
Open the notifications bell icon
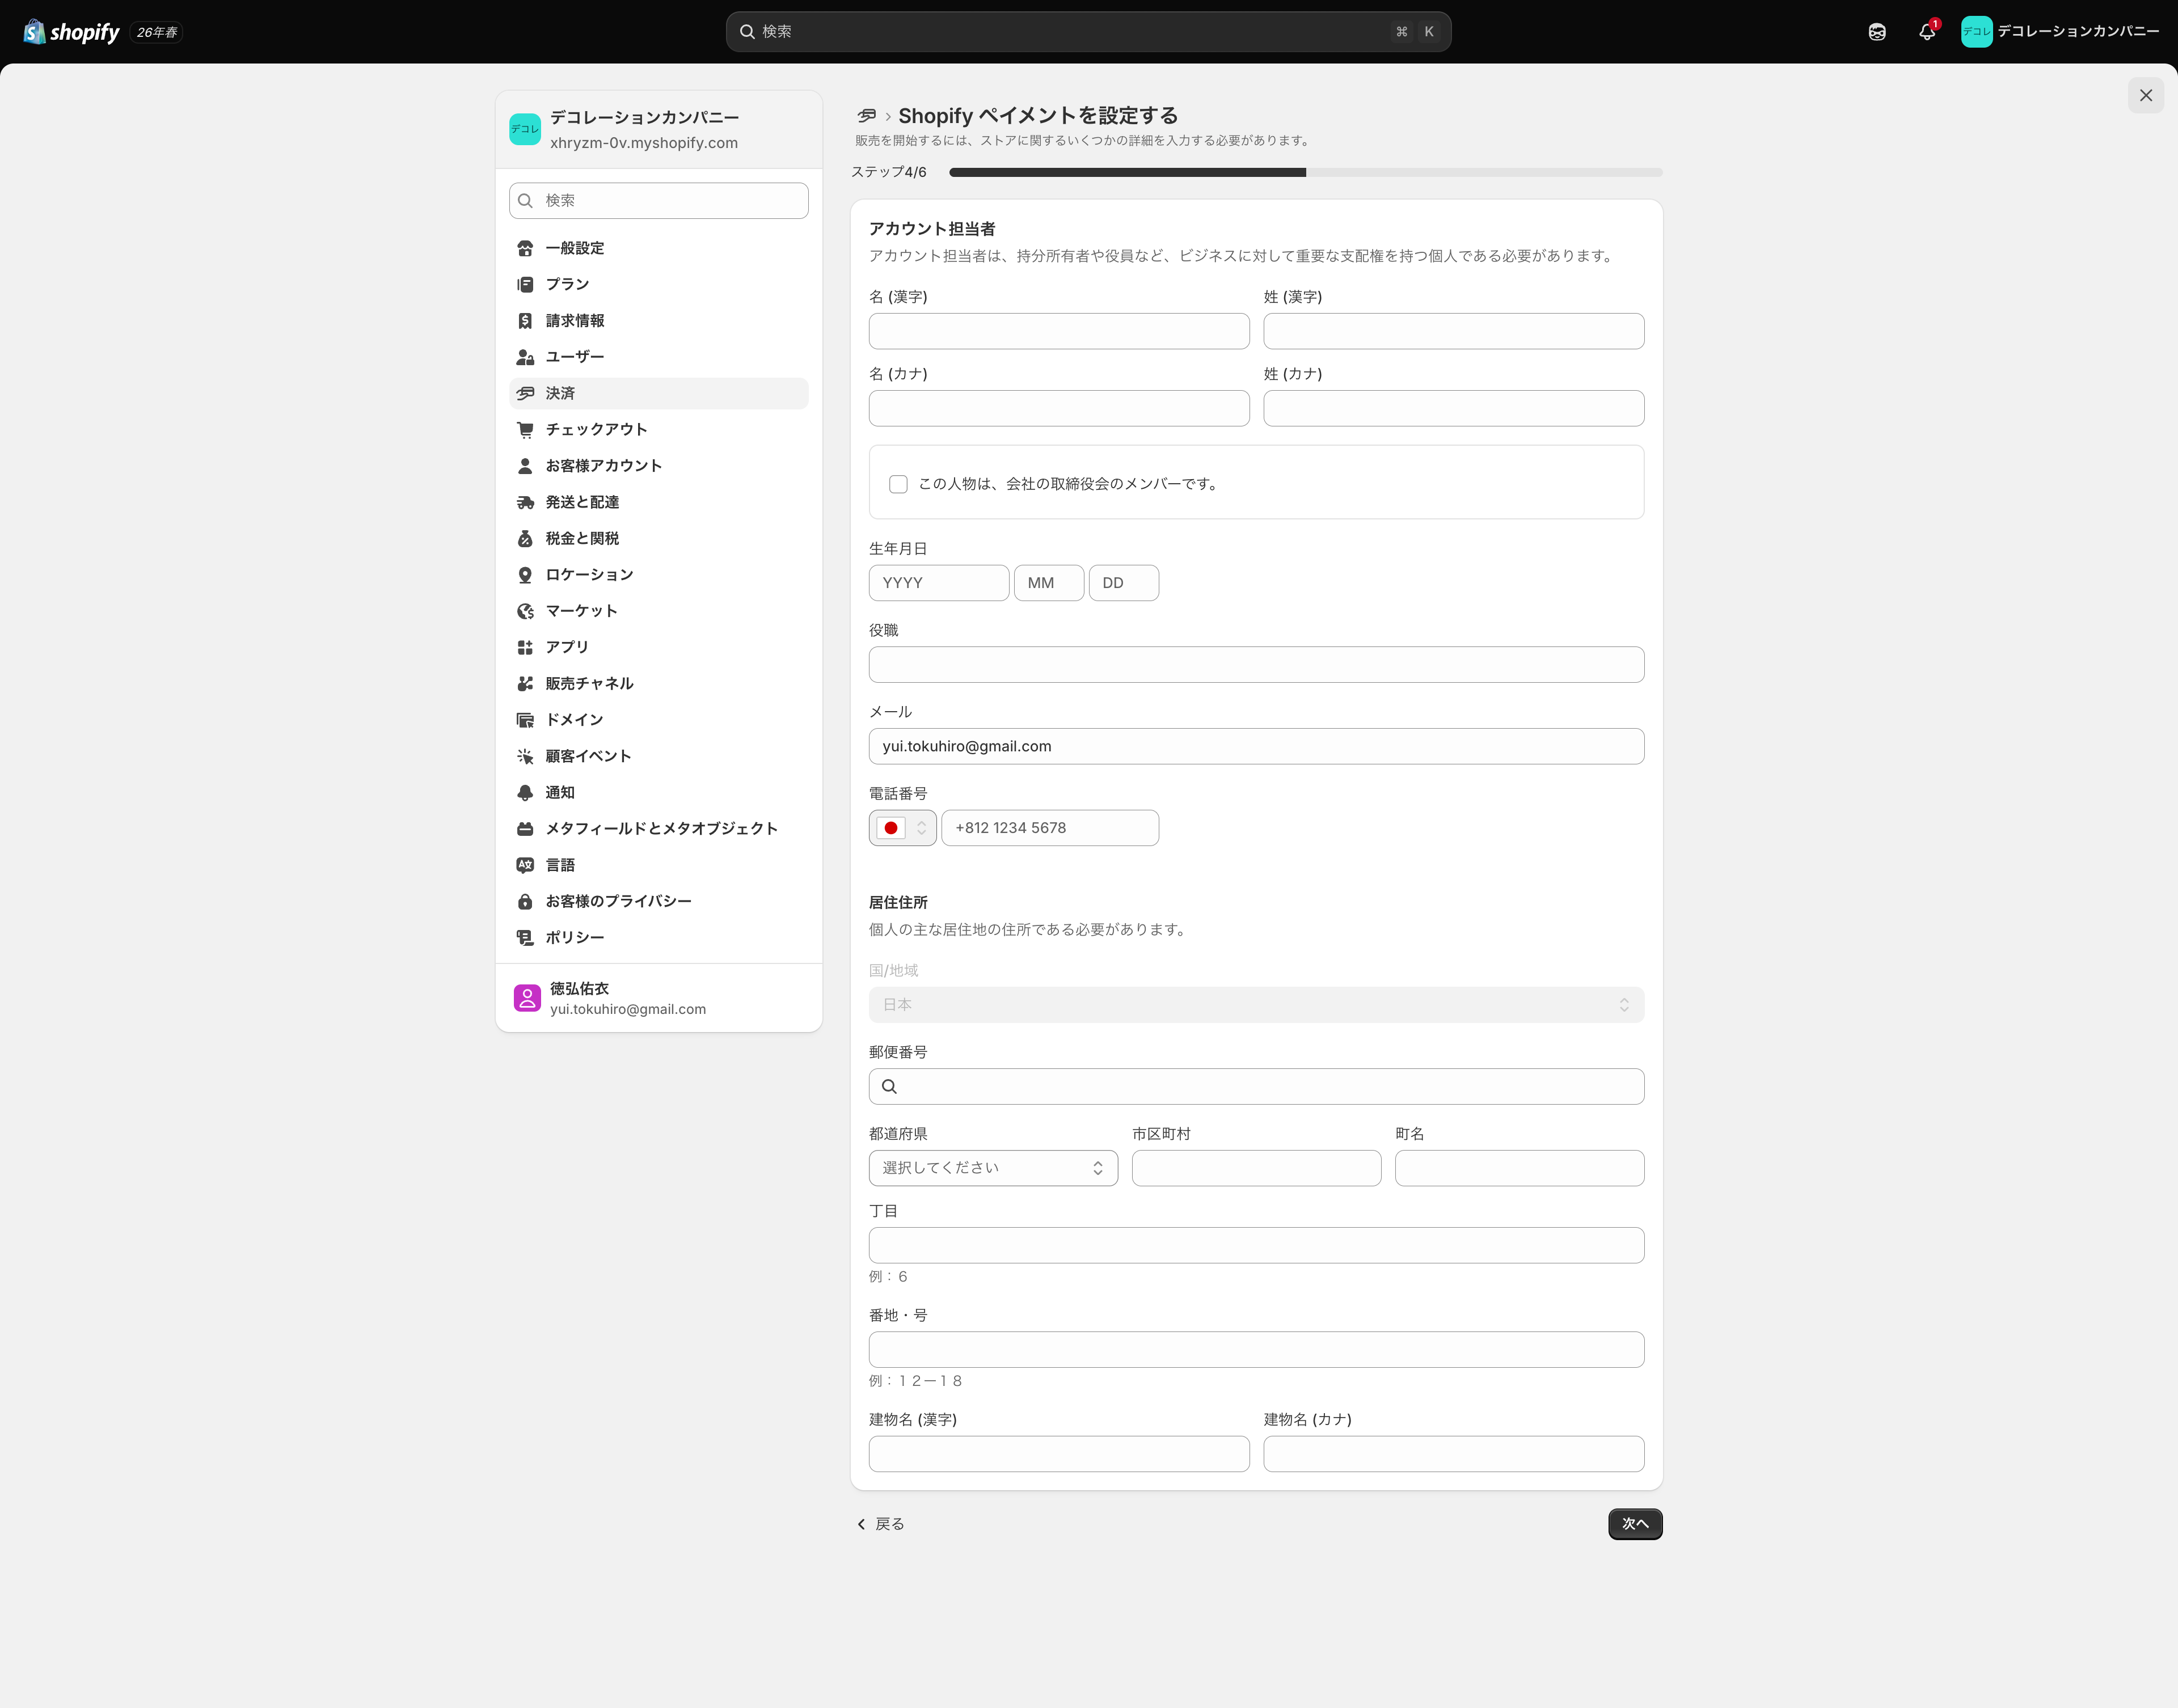[1927, 32]
